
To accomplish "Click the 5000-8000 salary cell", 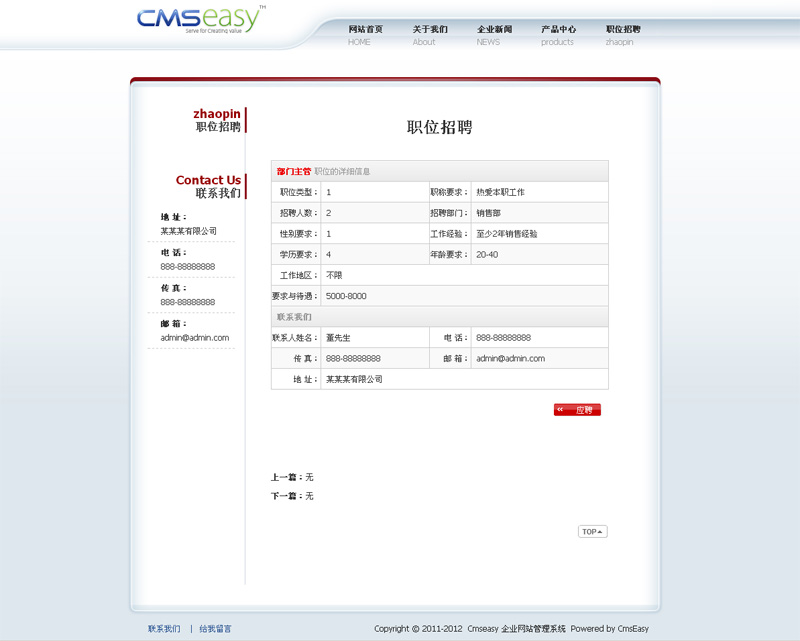I will pos(346,296).
